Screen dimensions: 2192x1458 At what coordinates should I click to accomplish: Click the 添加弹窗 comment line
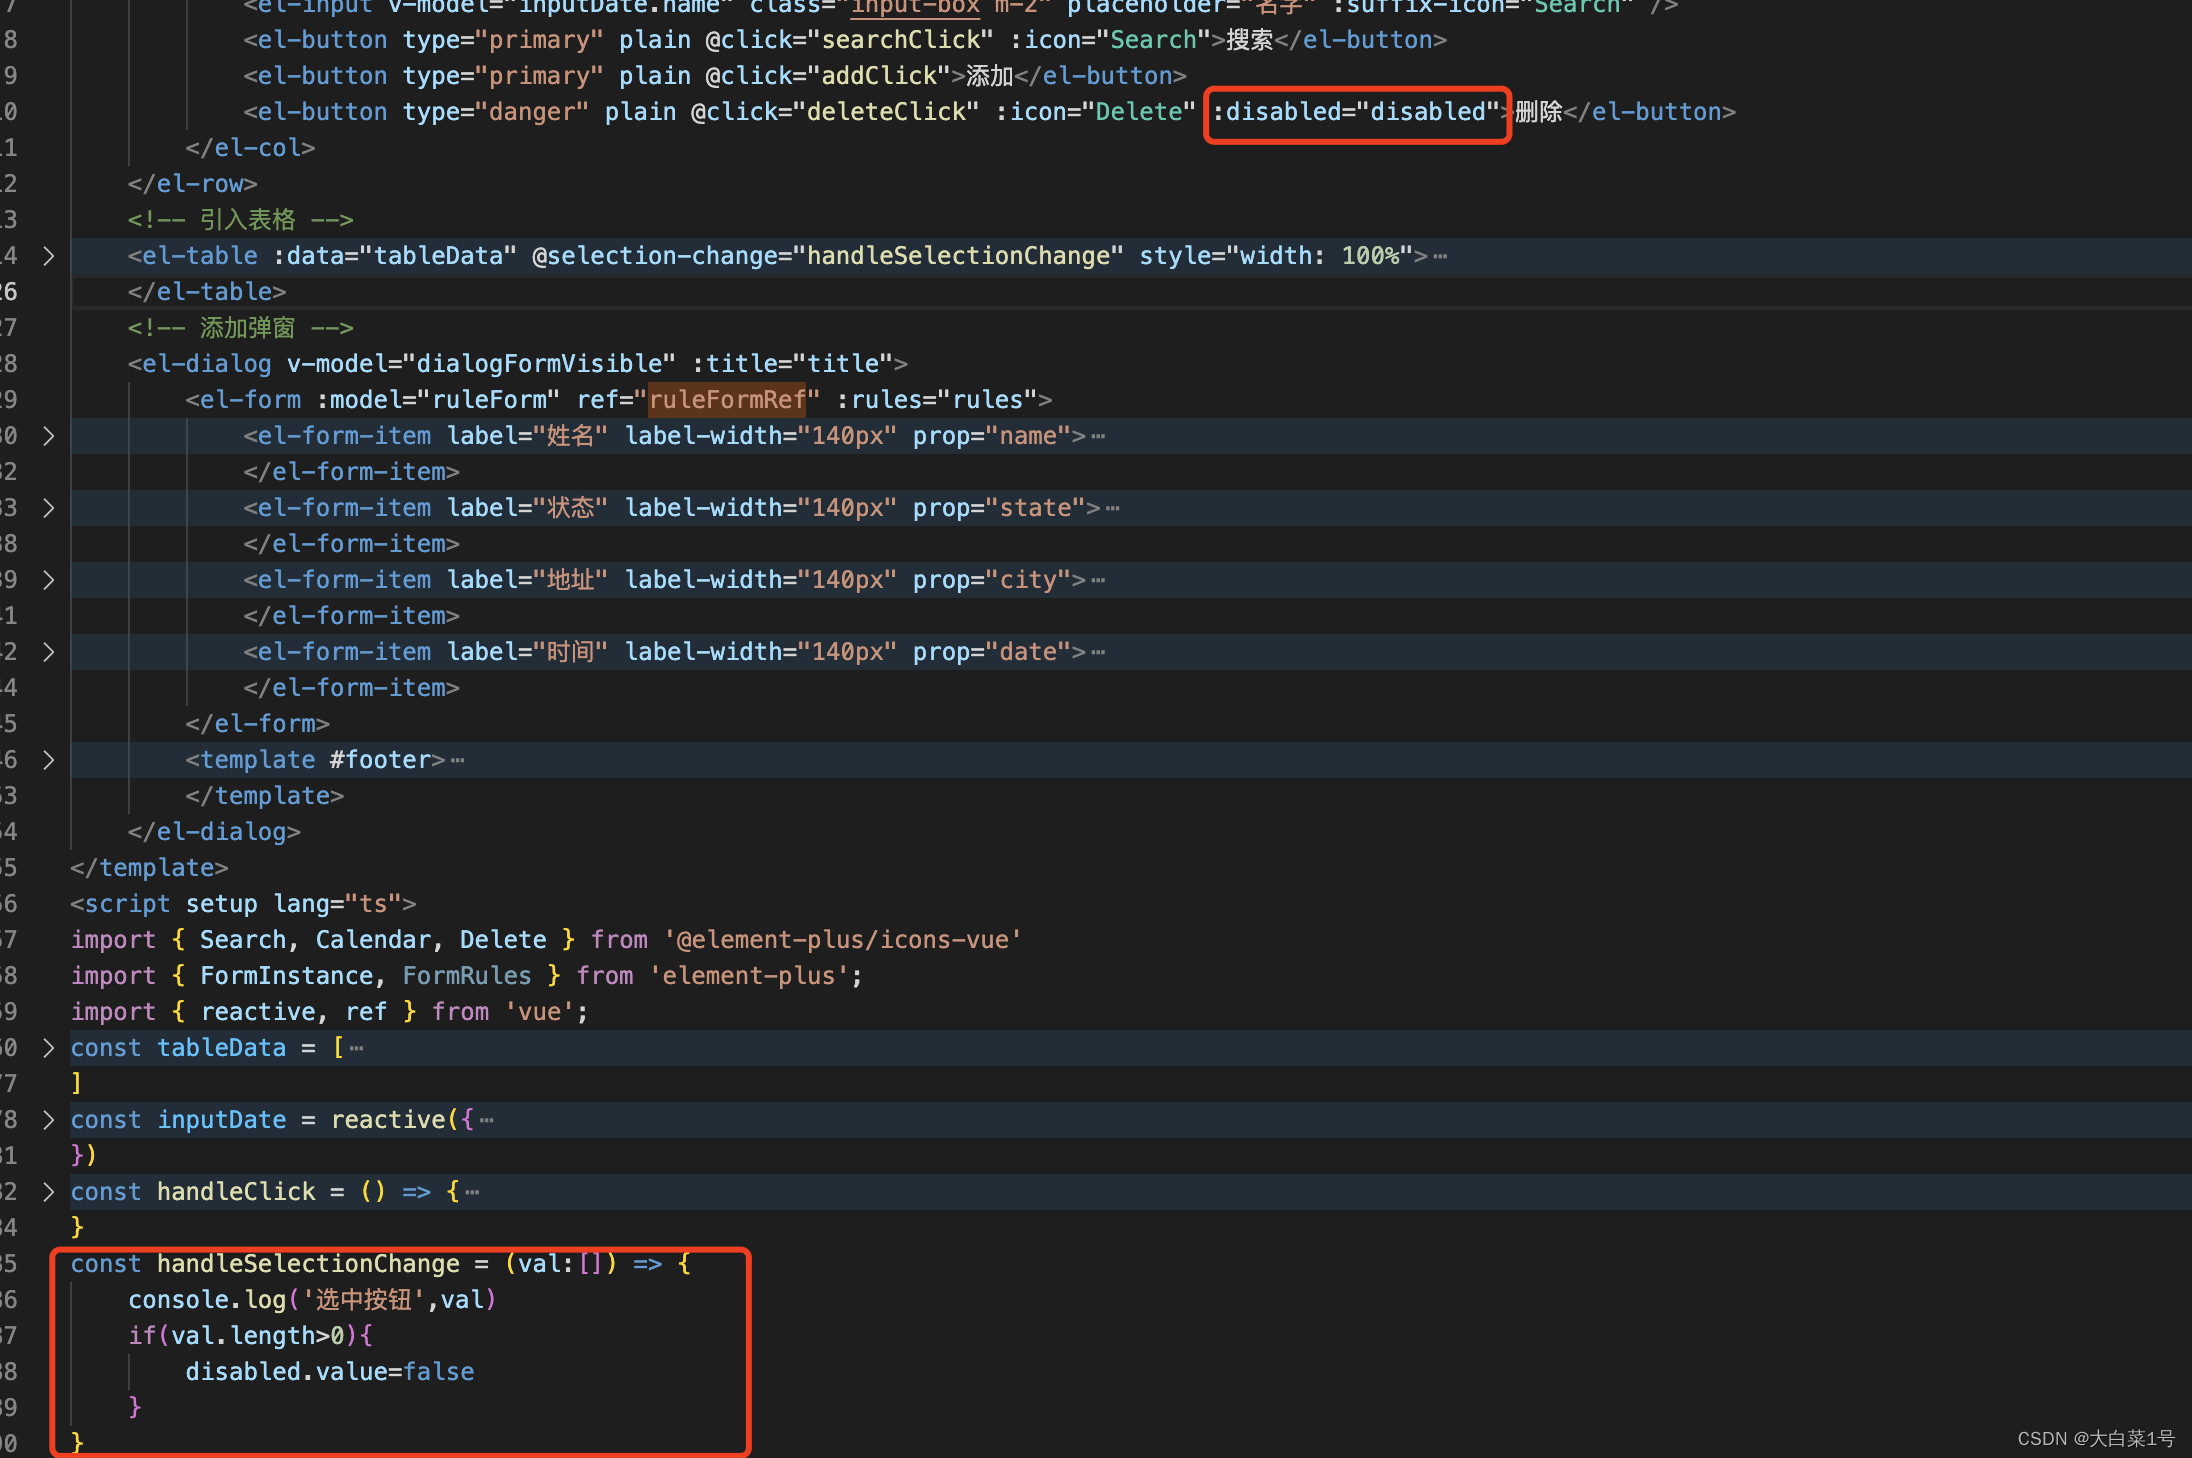[240, 328]
